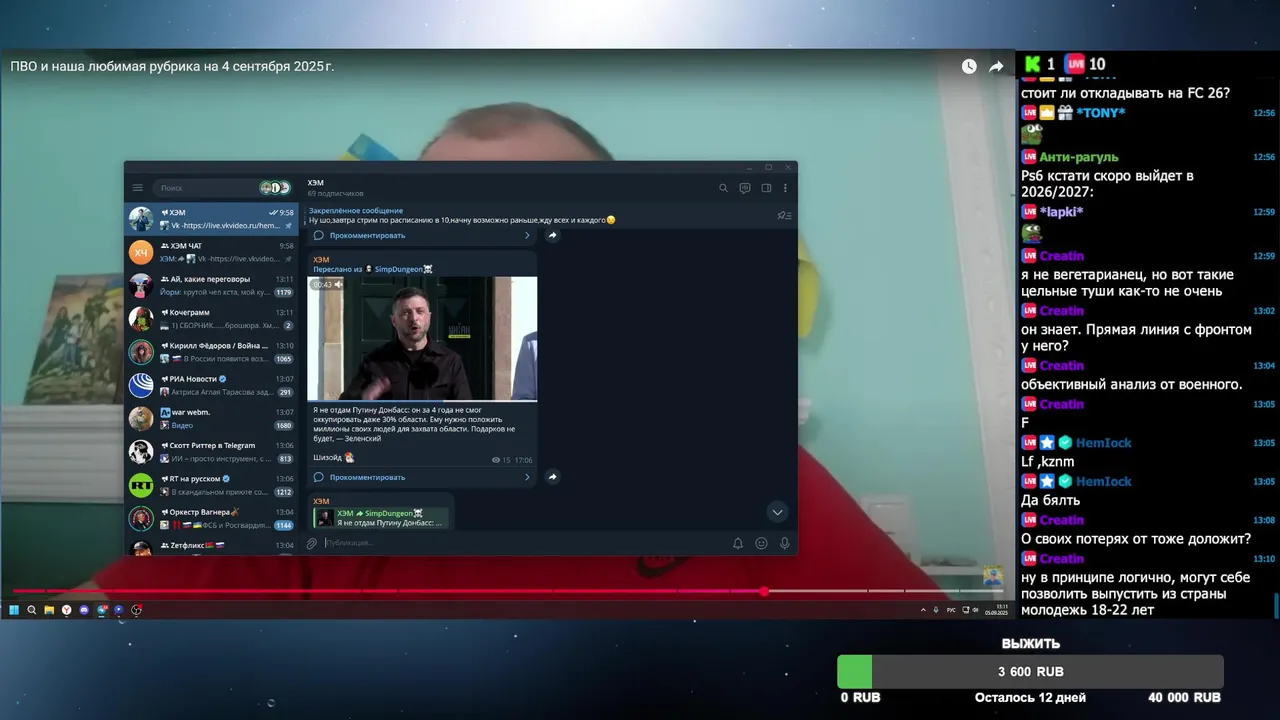Click the ВЫЖИТЬ donation goal progress bar
Screen dimensions: 1280x720
pyautogui.click(x=1030, y=672)
